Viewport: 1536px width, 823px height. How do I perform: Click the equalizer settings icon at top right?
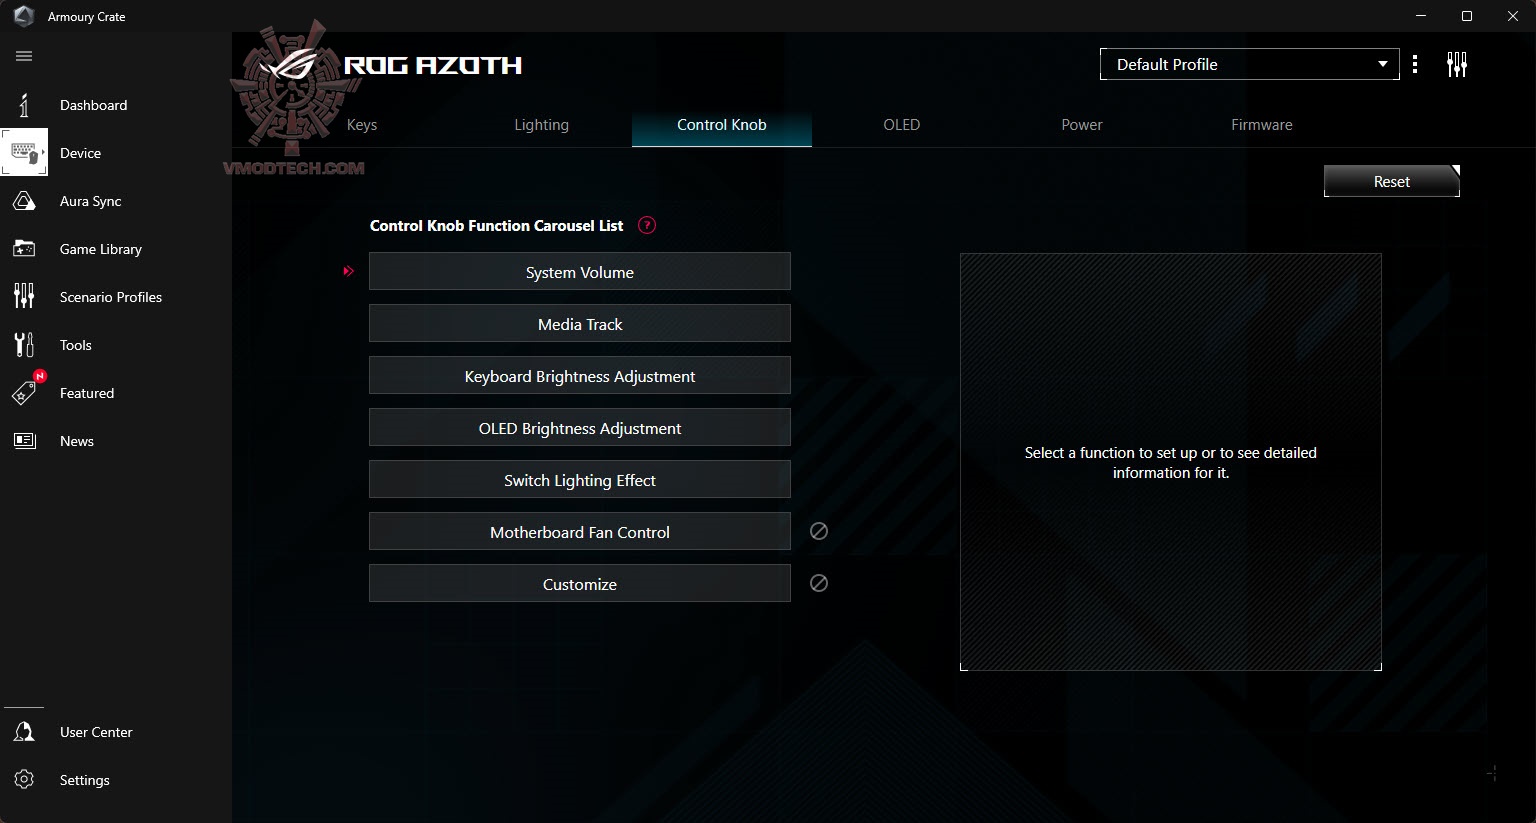[1457, 65]
